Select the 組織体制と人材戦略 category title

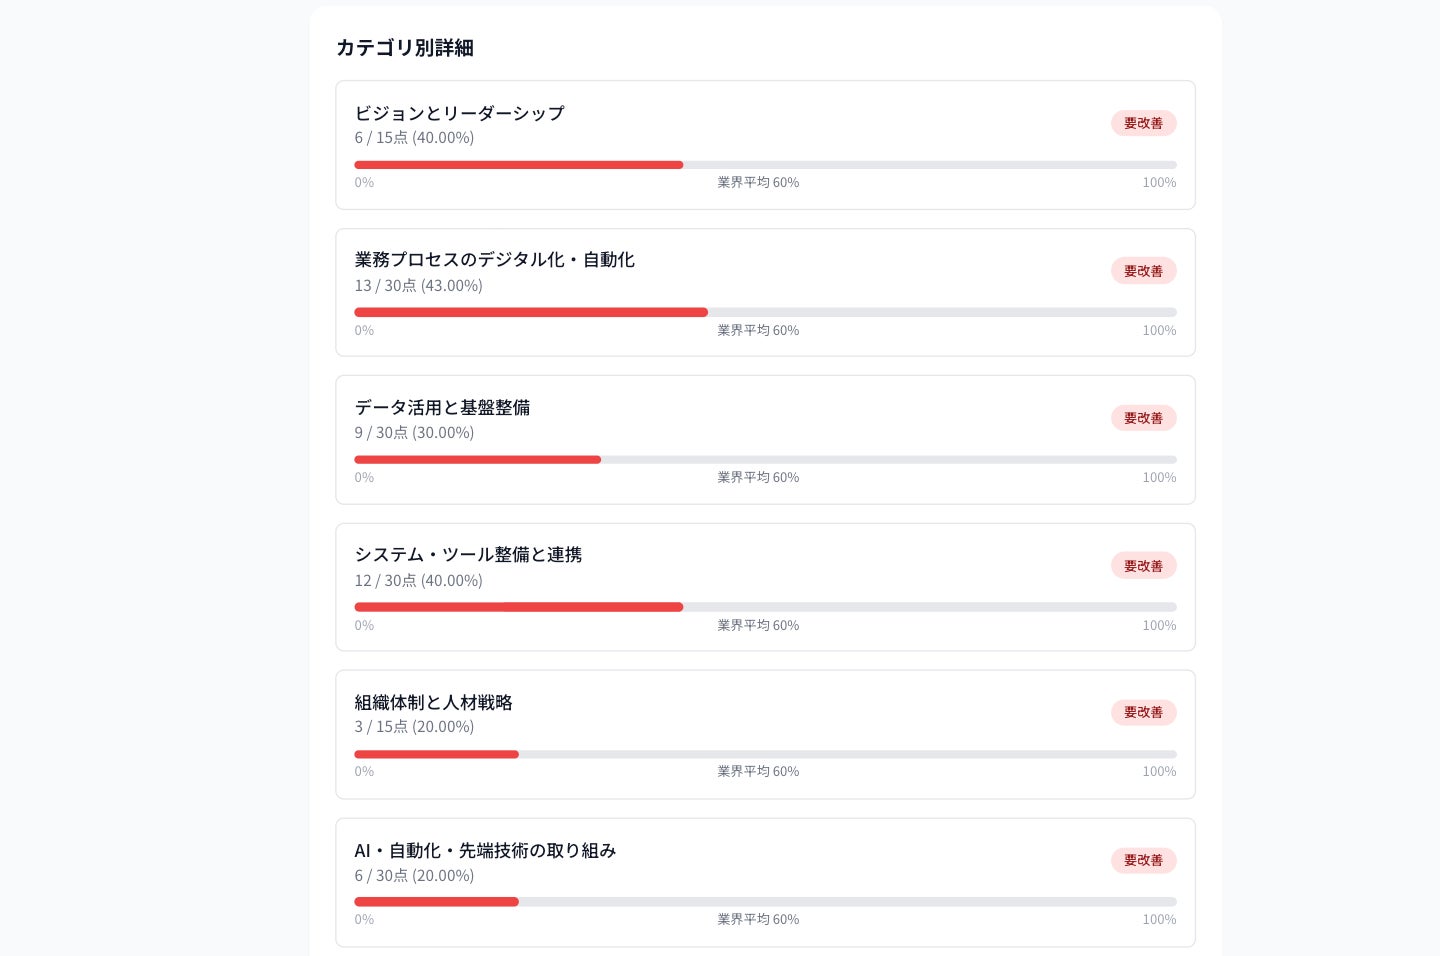coord(433,702)
